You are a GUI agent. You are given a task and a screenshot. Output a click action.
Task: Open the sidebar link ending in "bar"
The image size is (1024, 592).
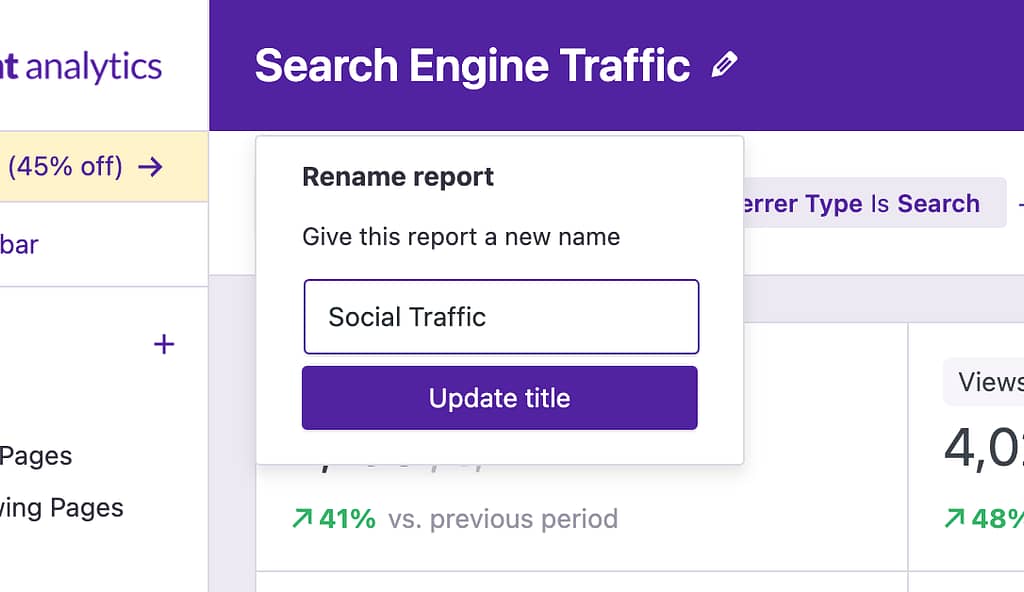[x=20, y=244]
